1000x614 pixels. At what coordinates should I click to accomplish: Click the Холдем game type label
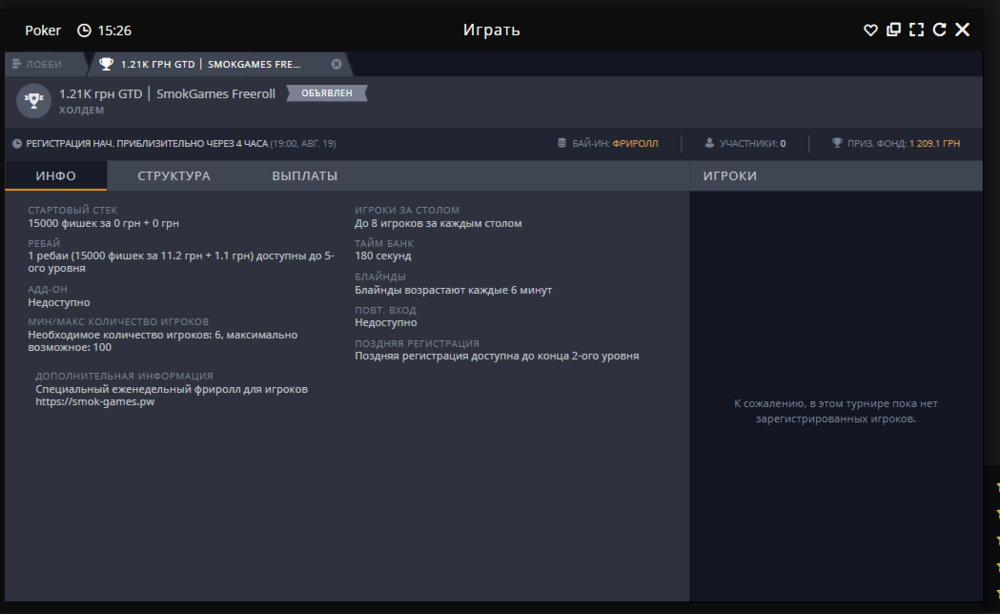tap(82, 110)
